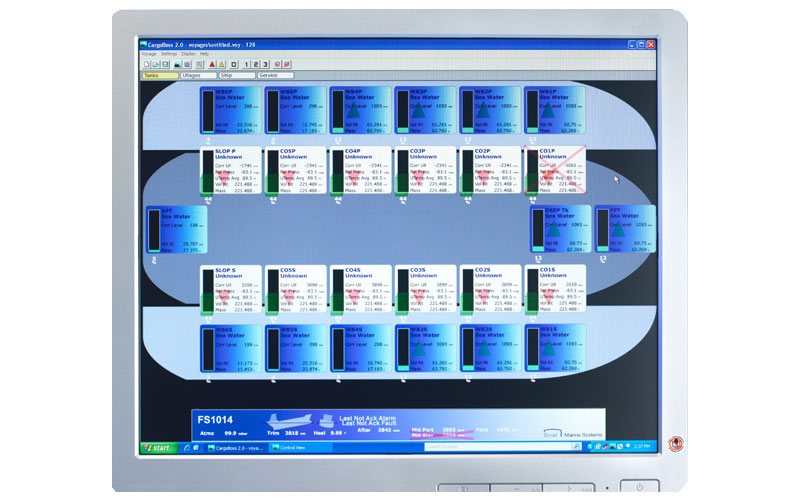
Task: Select the SLOP S tank card
Action: (231, 289)
